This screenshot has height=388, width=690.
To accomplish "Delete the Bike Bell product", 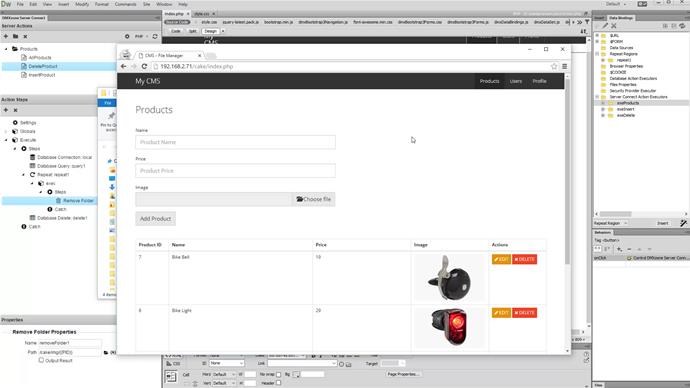I will pyautogui.click(x=525, y=259).
